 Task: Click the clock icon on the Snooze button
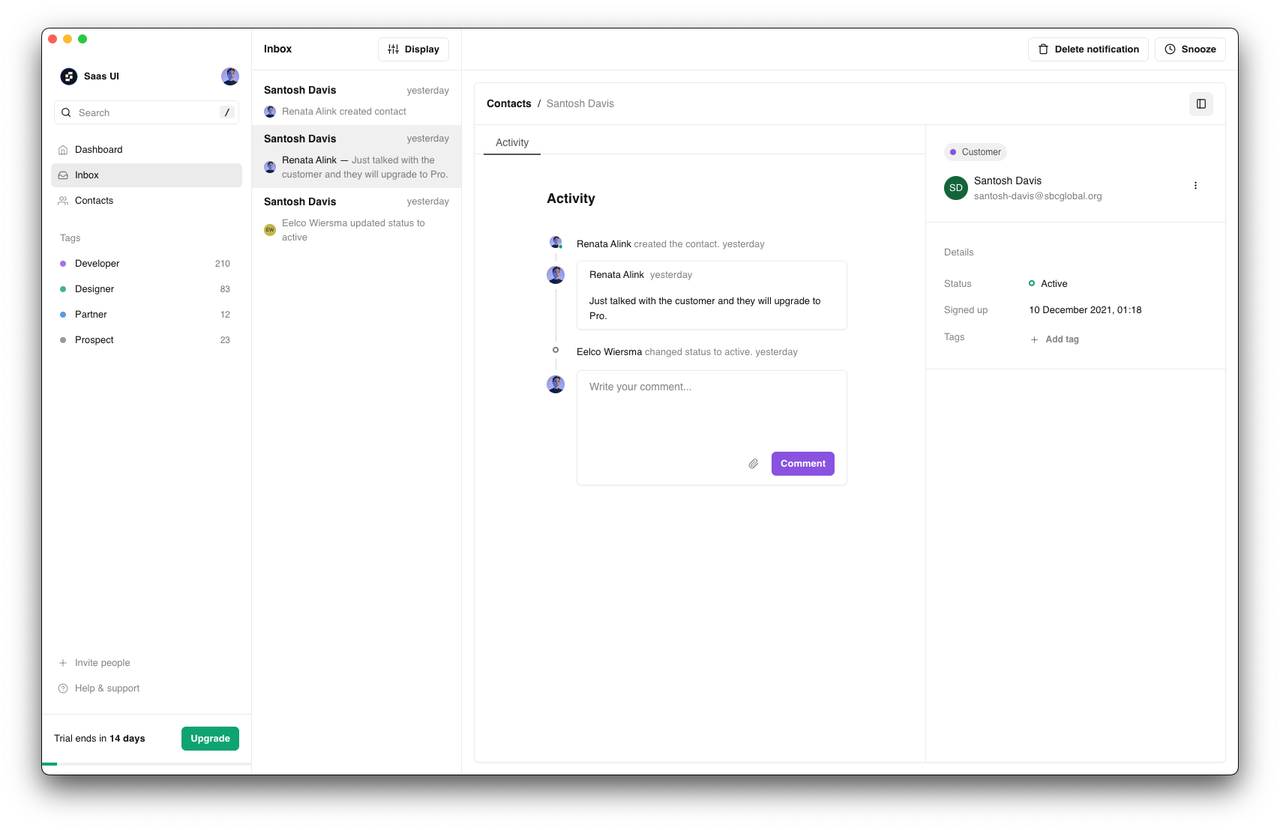coord(1169,48)
